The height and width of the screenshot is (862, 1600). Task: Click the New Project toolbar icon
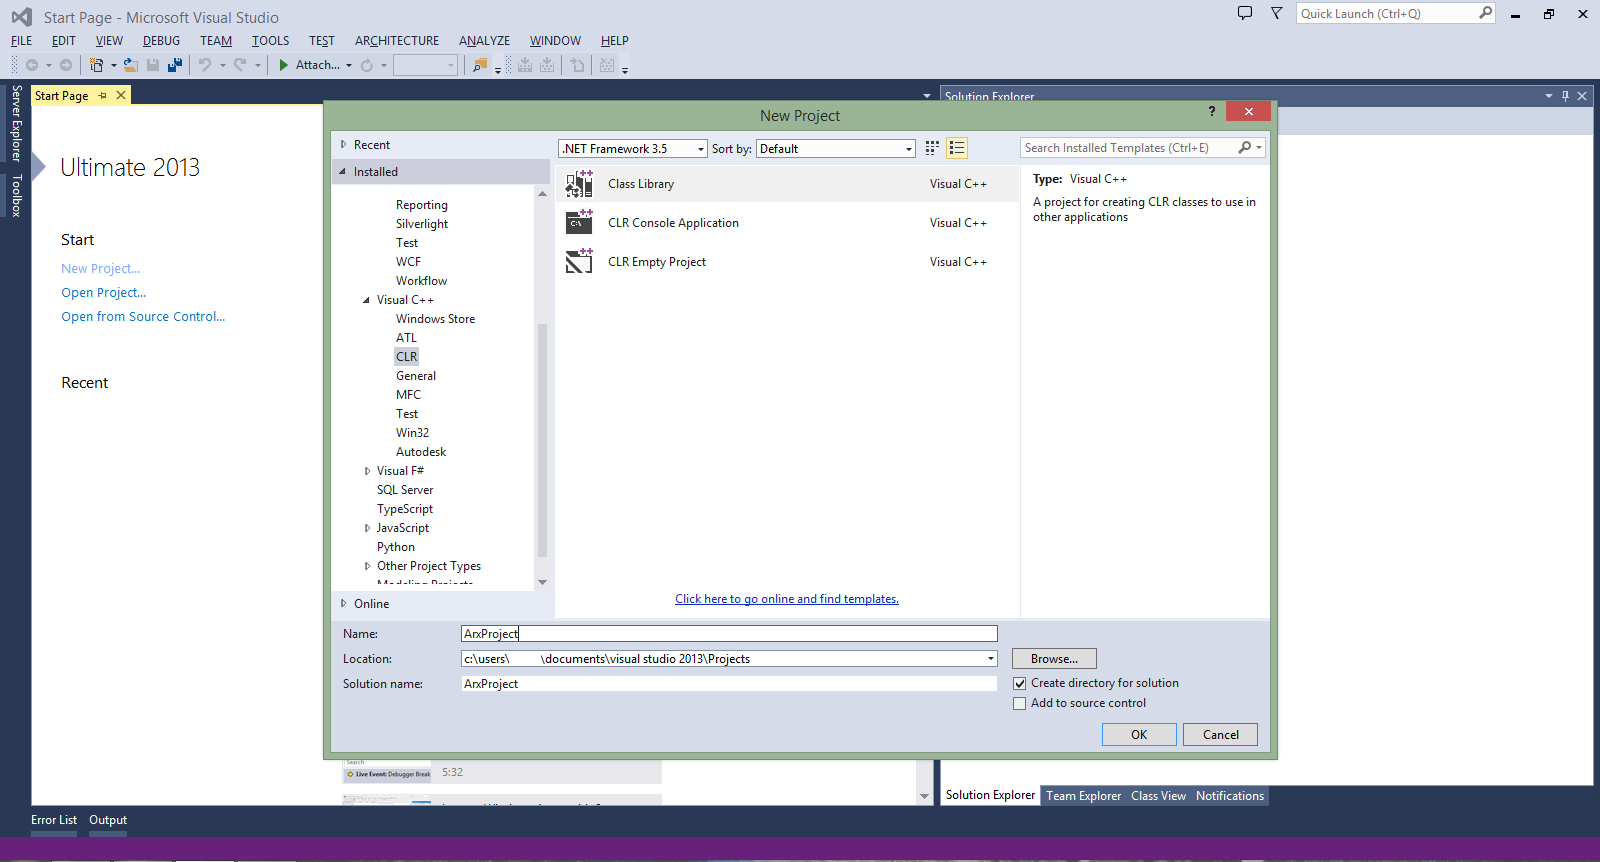(97, 65)
